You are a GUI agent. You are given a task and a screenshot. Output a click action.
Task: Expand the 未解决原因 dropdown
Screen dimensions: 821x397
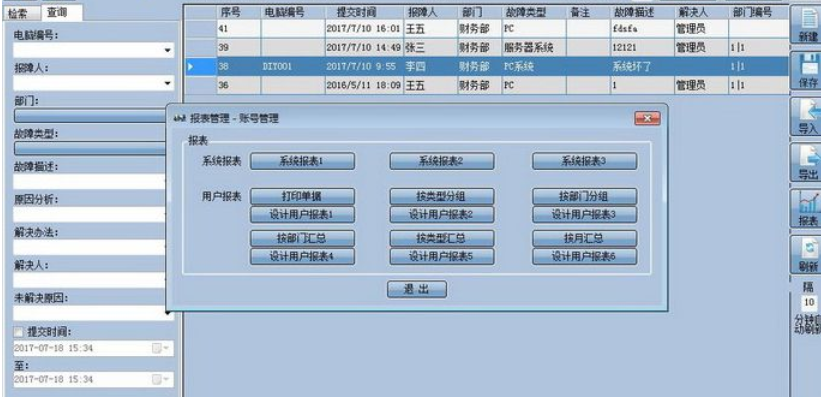tap(168, 313)
